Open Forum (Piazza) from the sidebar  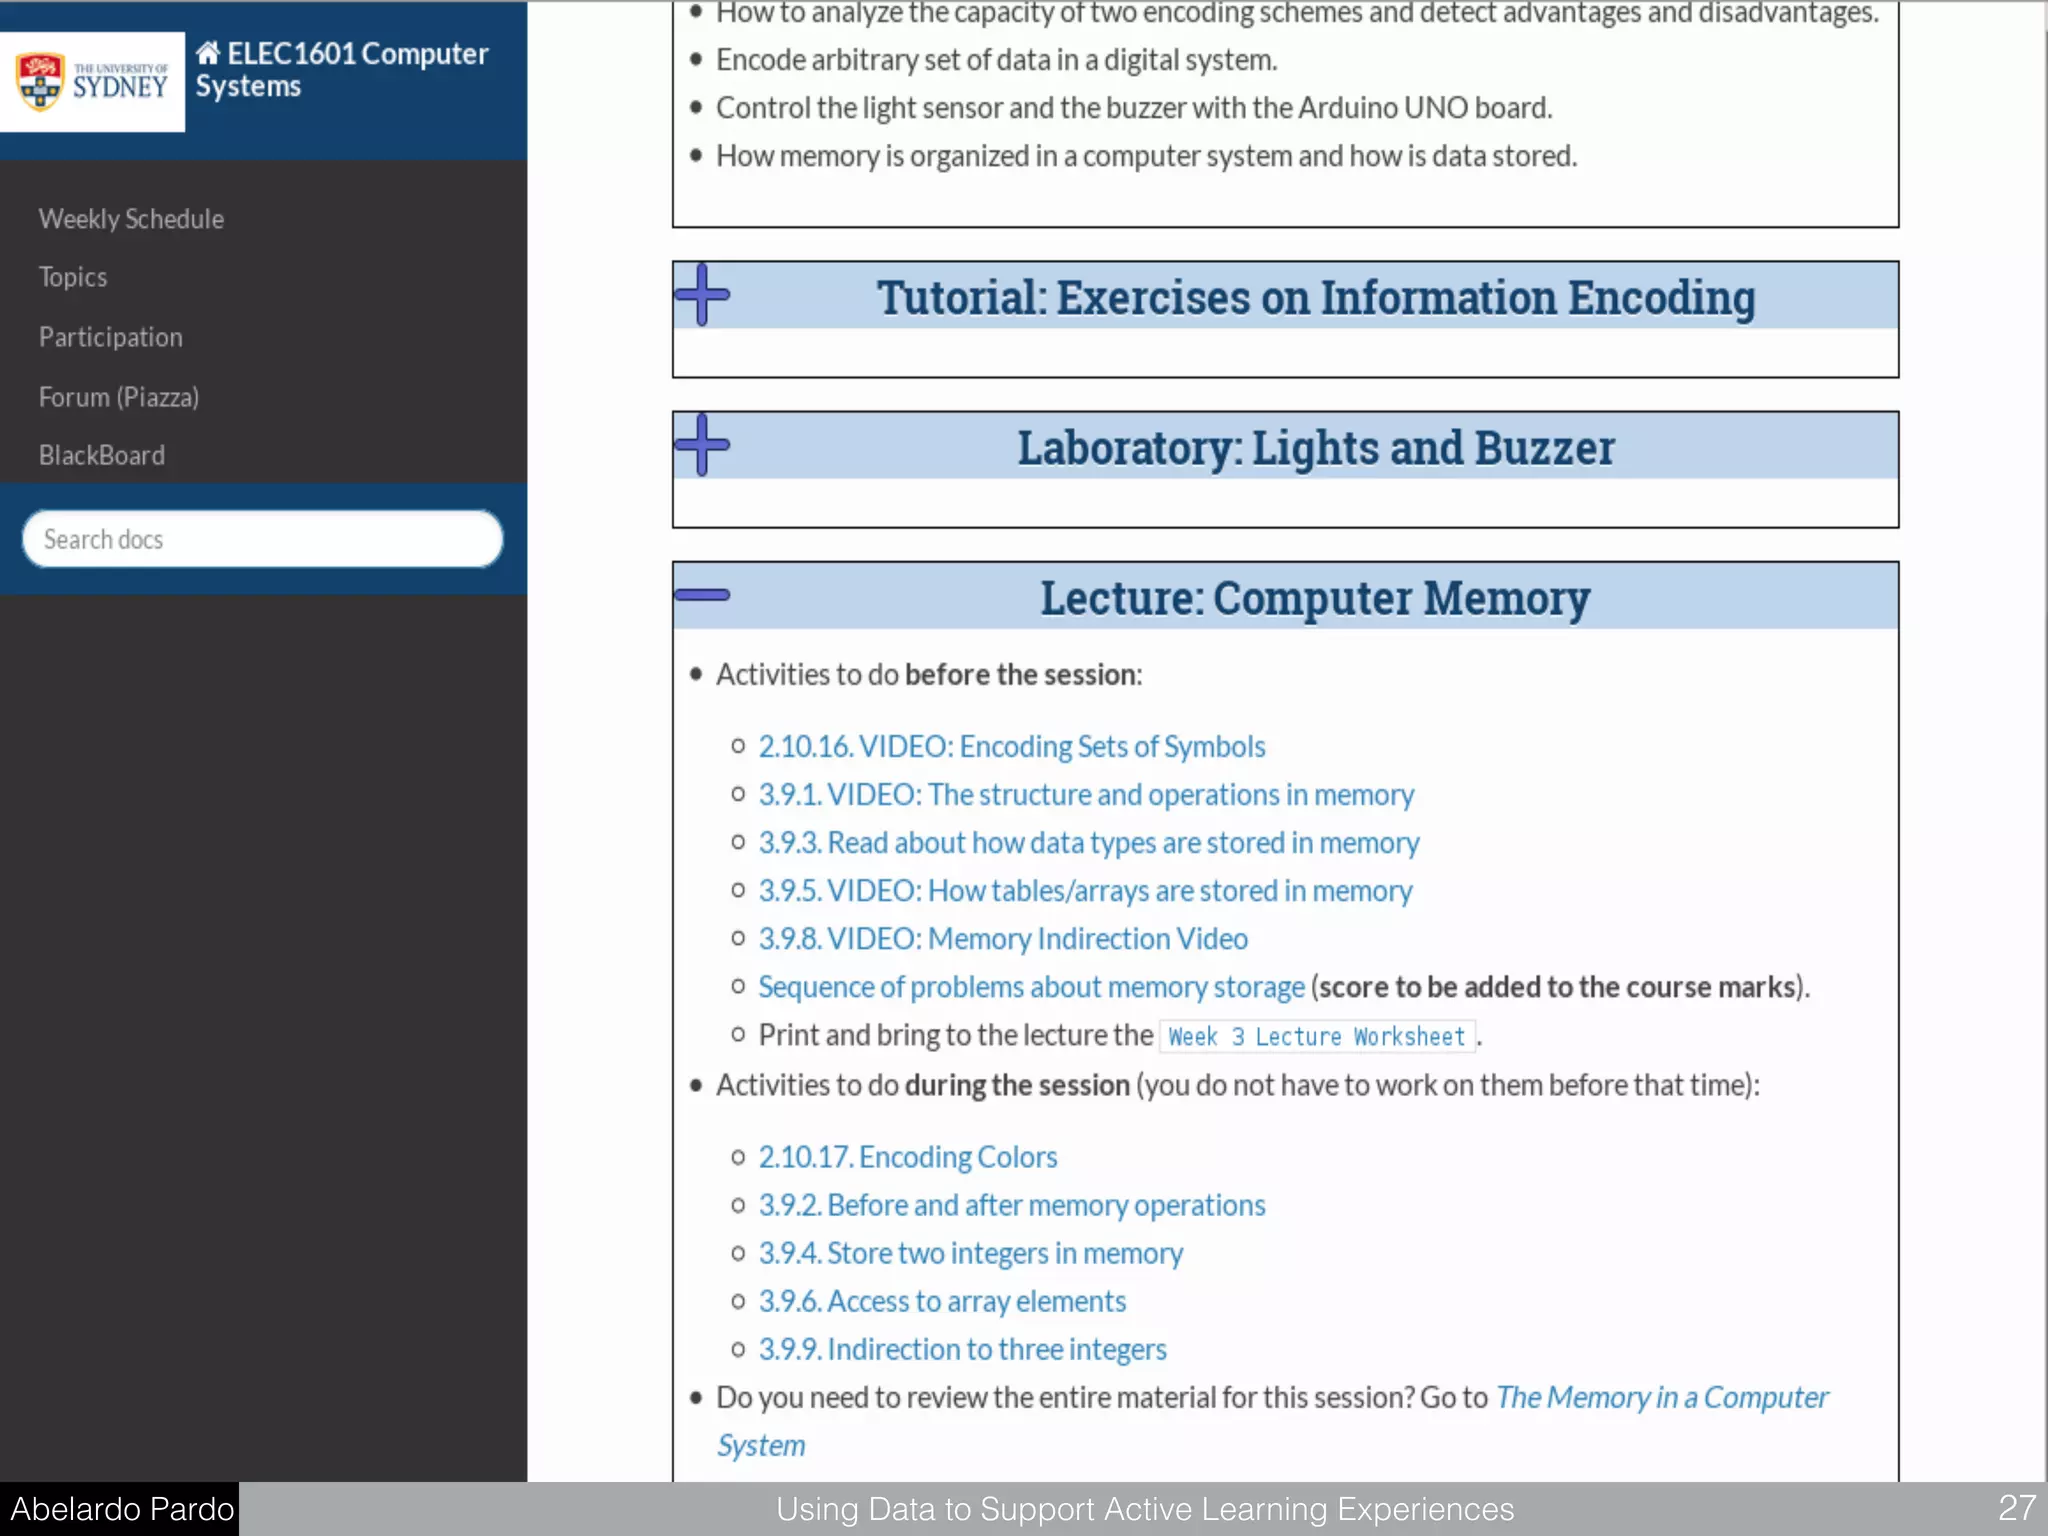119,397
